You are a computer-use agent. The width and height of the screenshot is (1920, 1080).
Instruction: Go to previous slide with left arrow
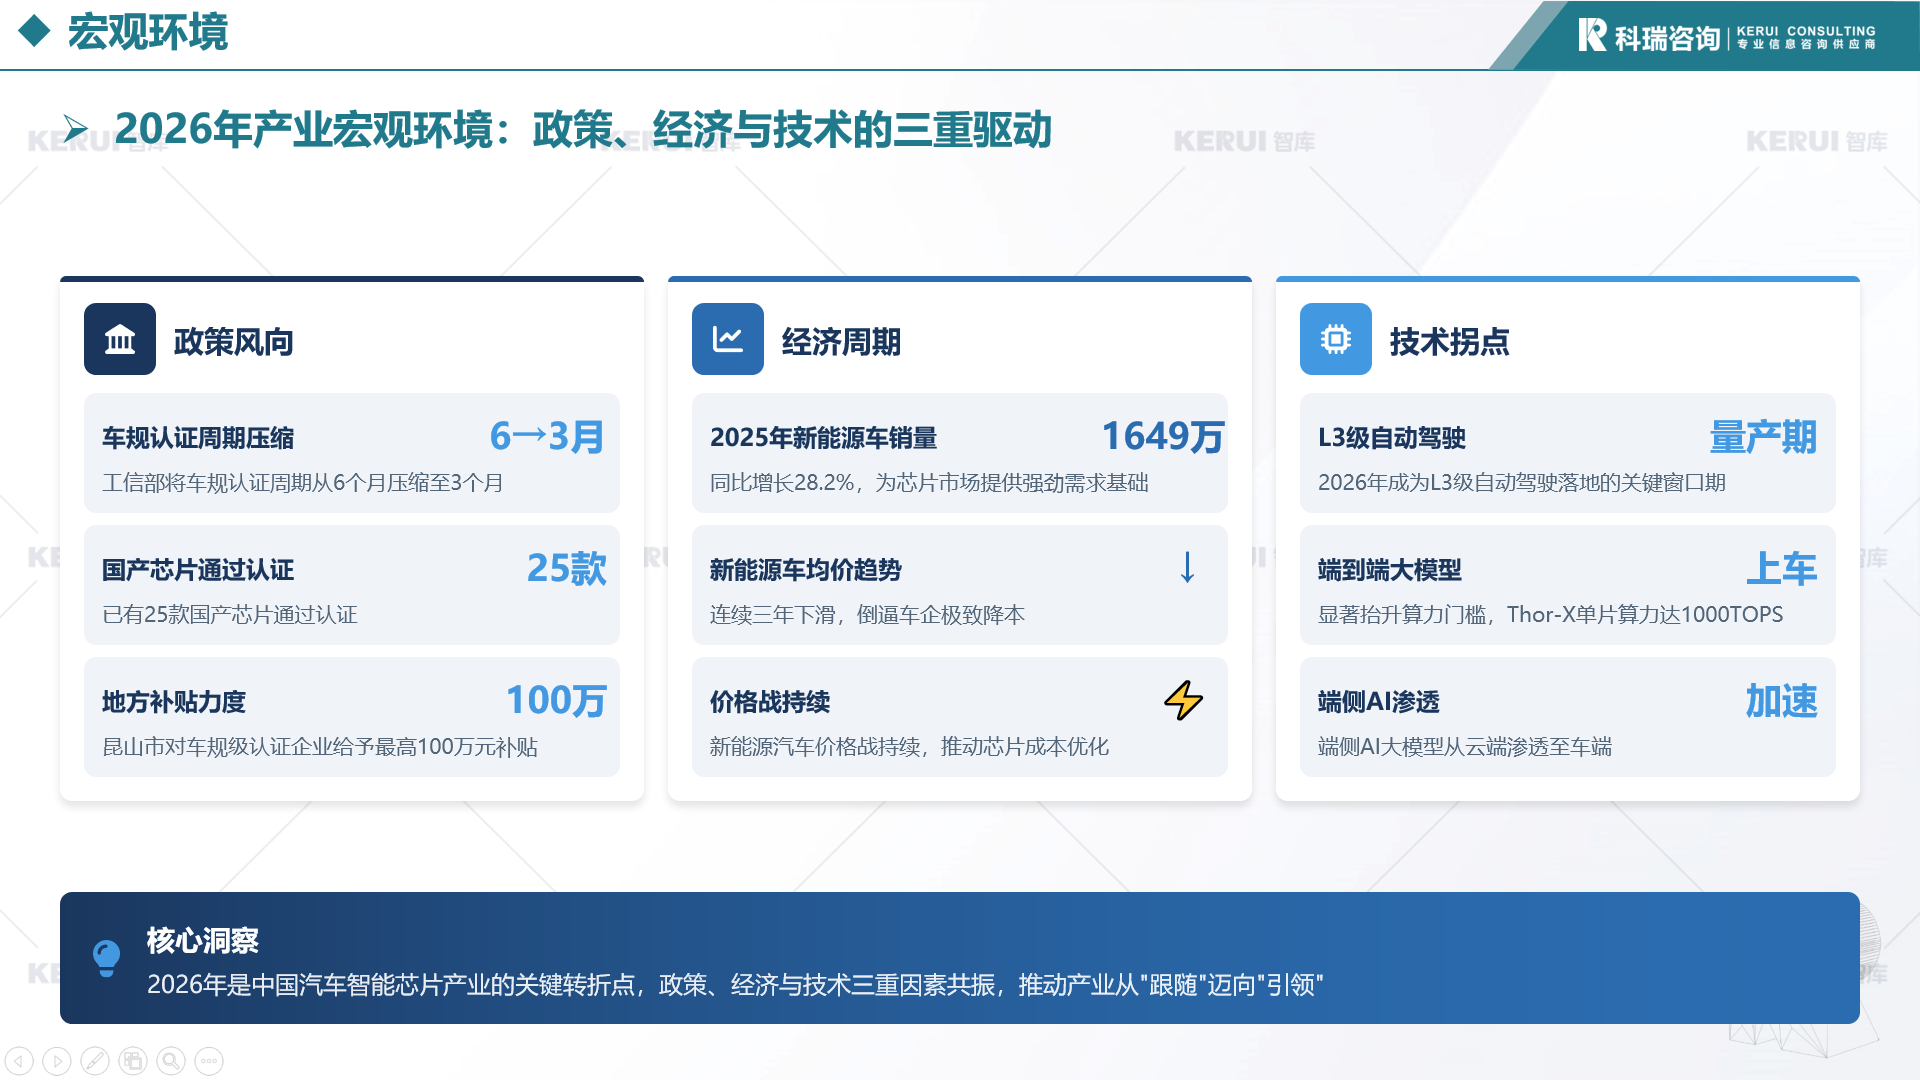(x=19, y=1061)
